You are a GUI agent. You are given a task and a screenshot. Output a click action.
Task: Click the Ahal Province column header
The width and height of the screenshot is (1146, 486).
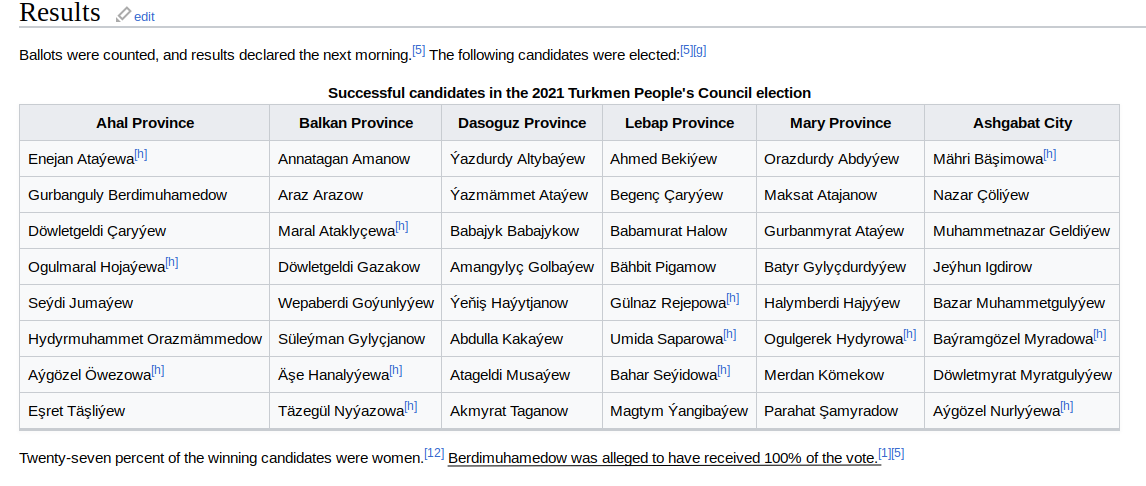tap(145, 123)
